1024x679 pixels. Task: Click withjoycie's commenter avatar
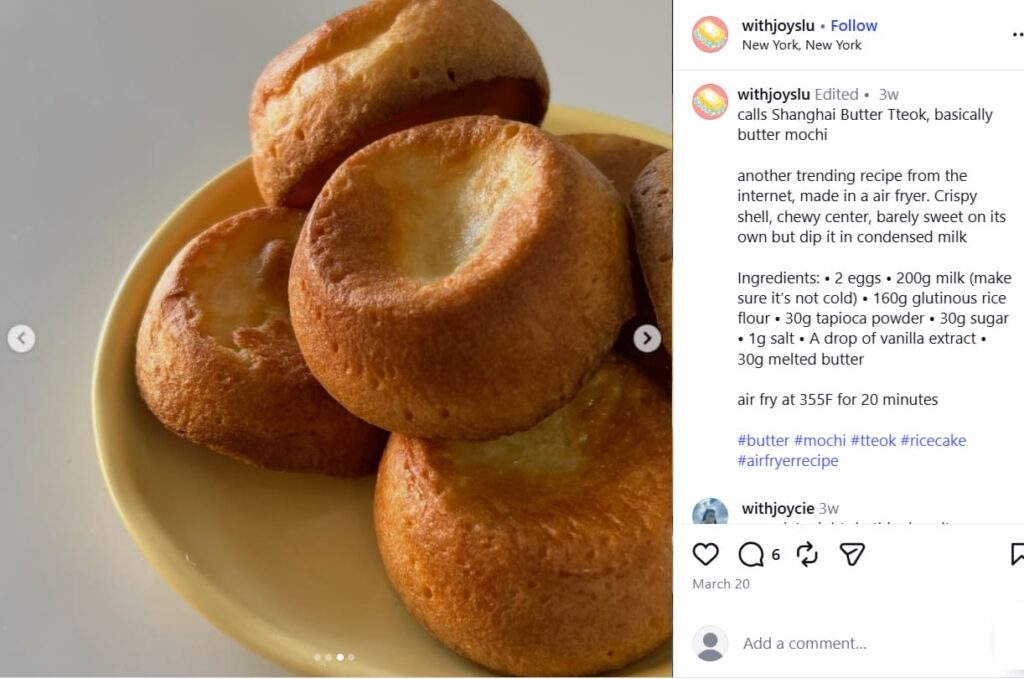pos(710,513)
